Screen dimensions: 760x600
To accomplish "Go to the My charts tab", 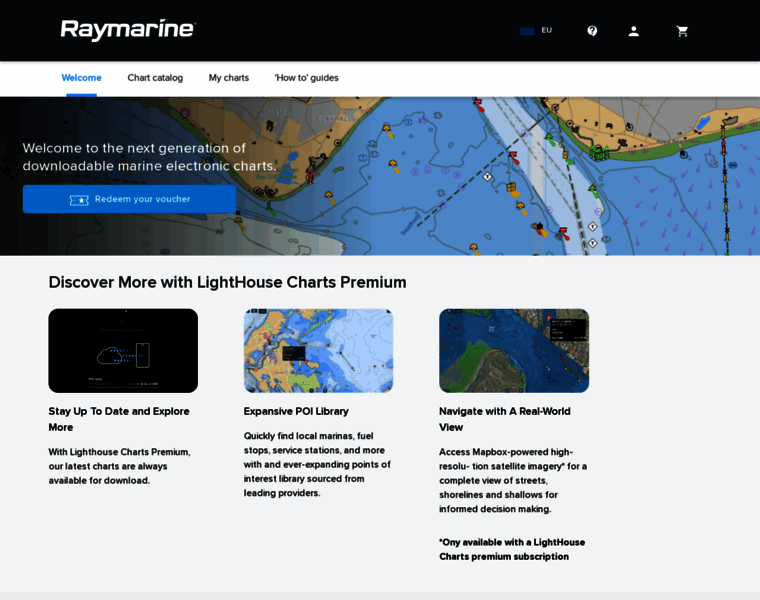I will click(x=229, y=78).
